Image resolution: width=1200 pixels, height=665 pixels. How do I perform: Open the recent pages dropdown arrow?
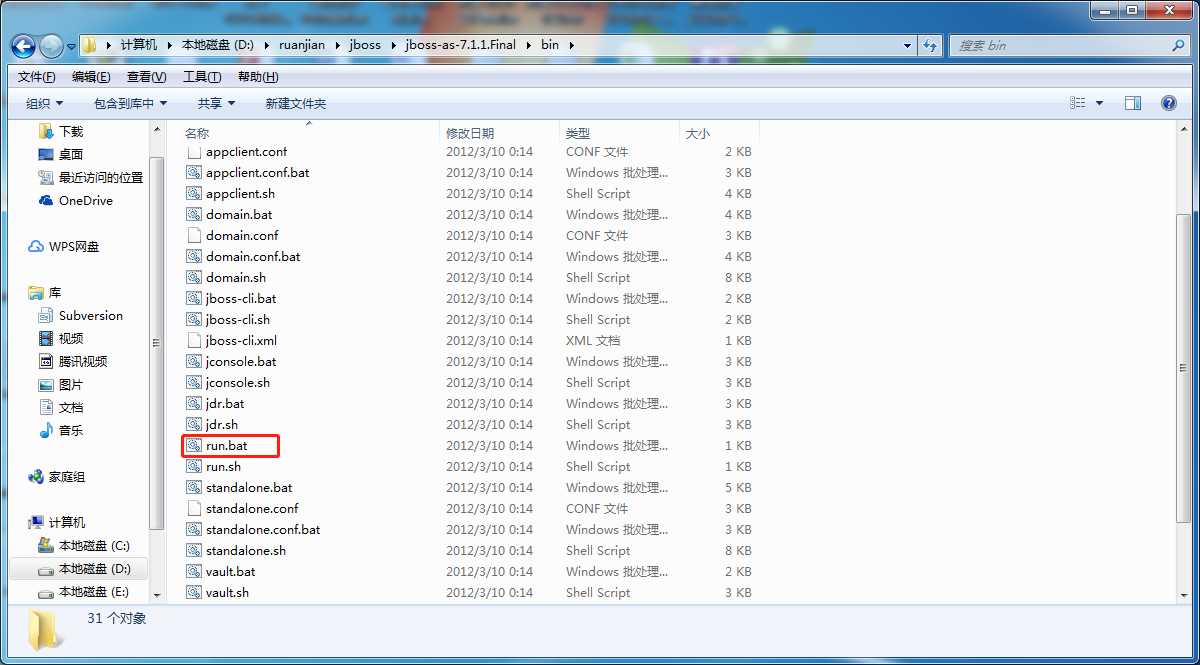pyautogui.click(x=71, y=46)
